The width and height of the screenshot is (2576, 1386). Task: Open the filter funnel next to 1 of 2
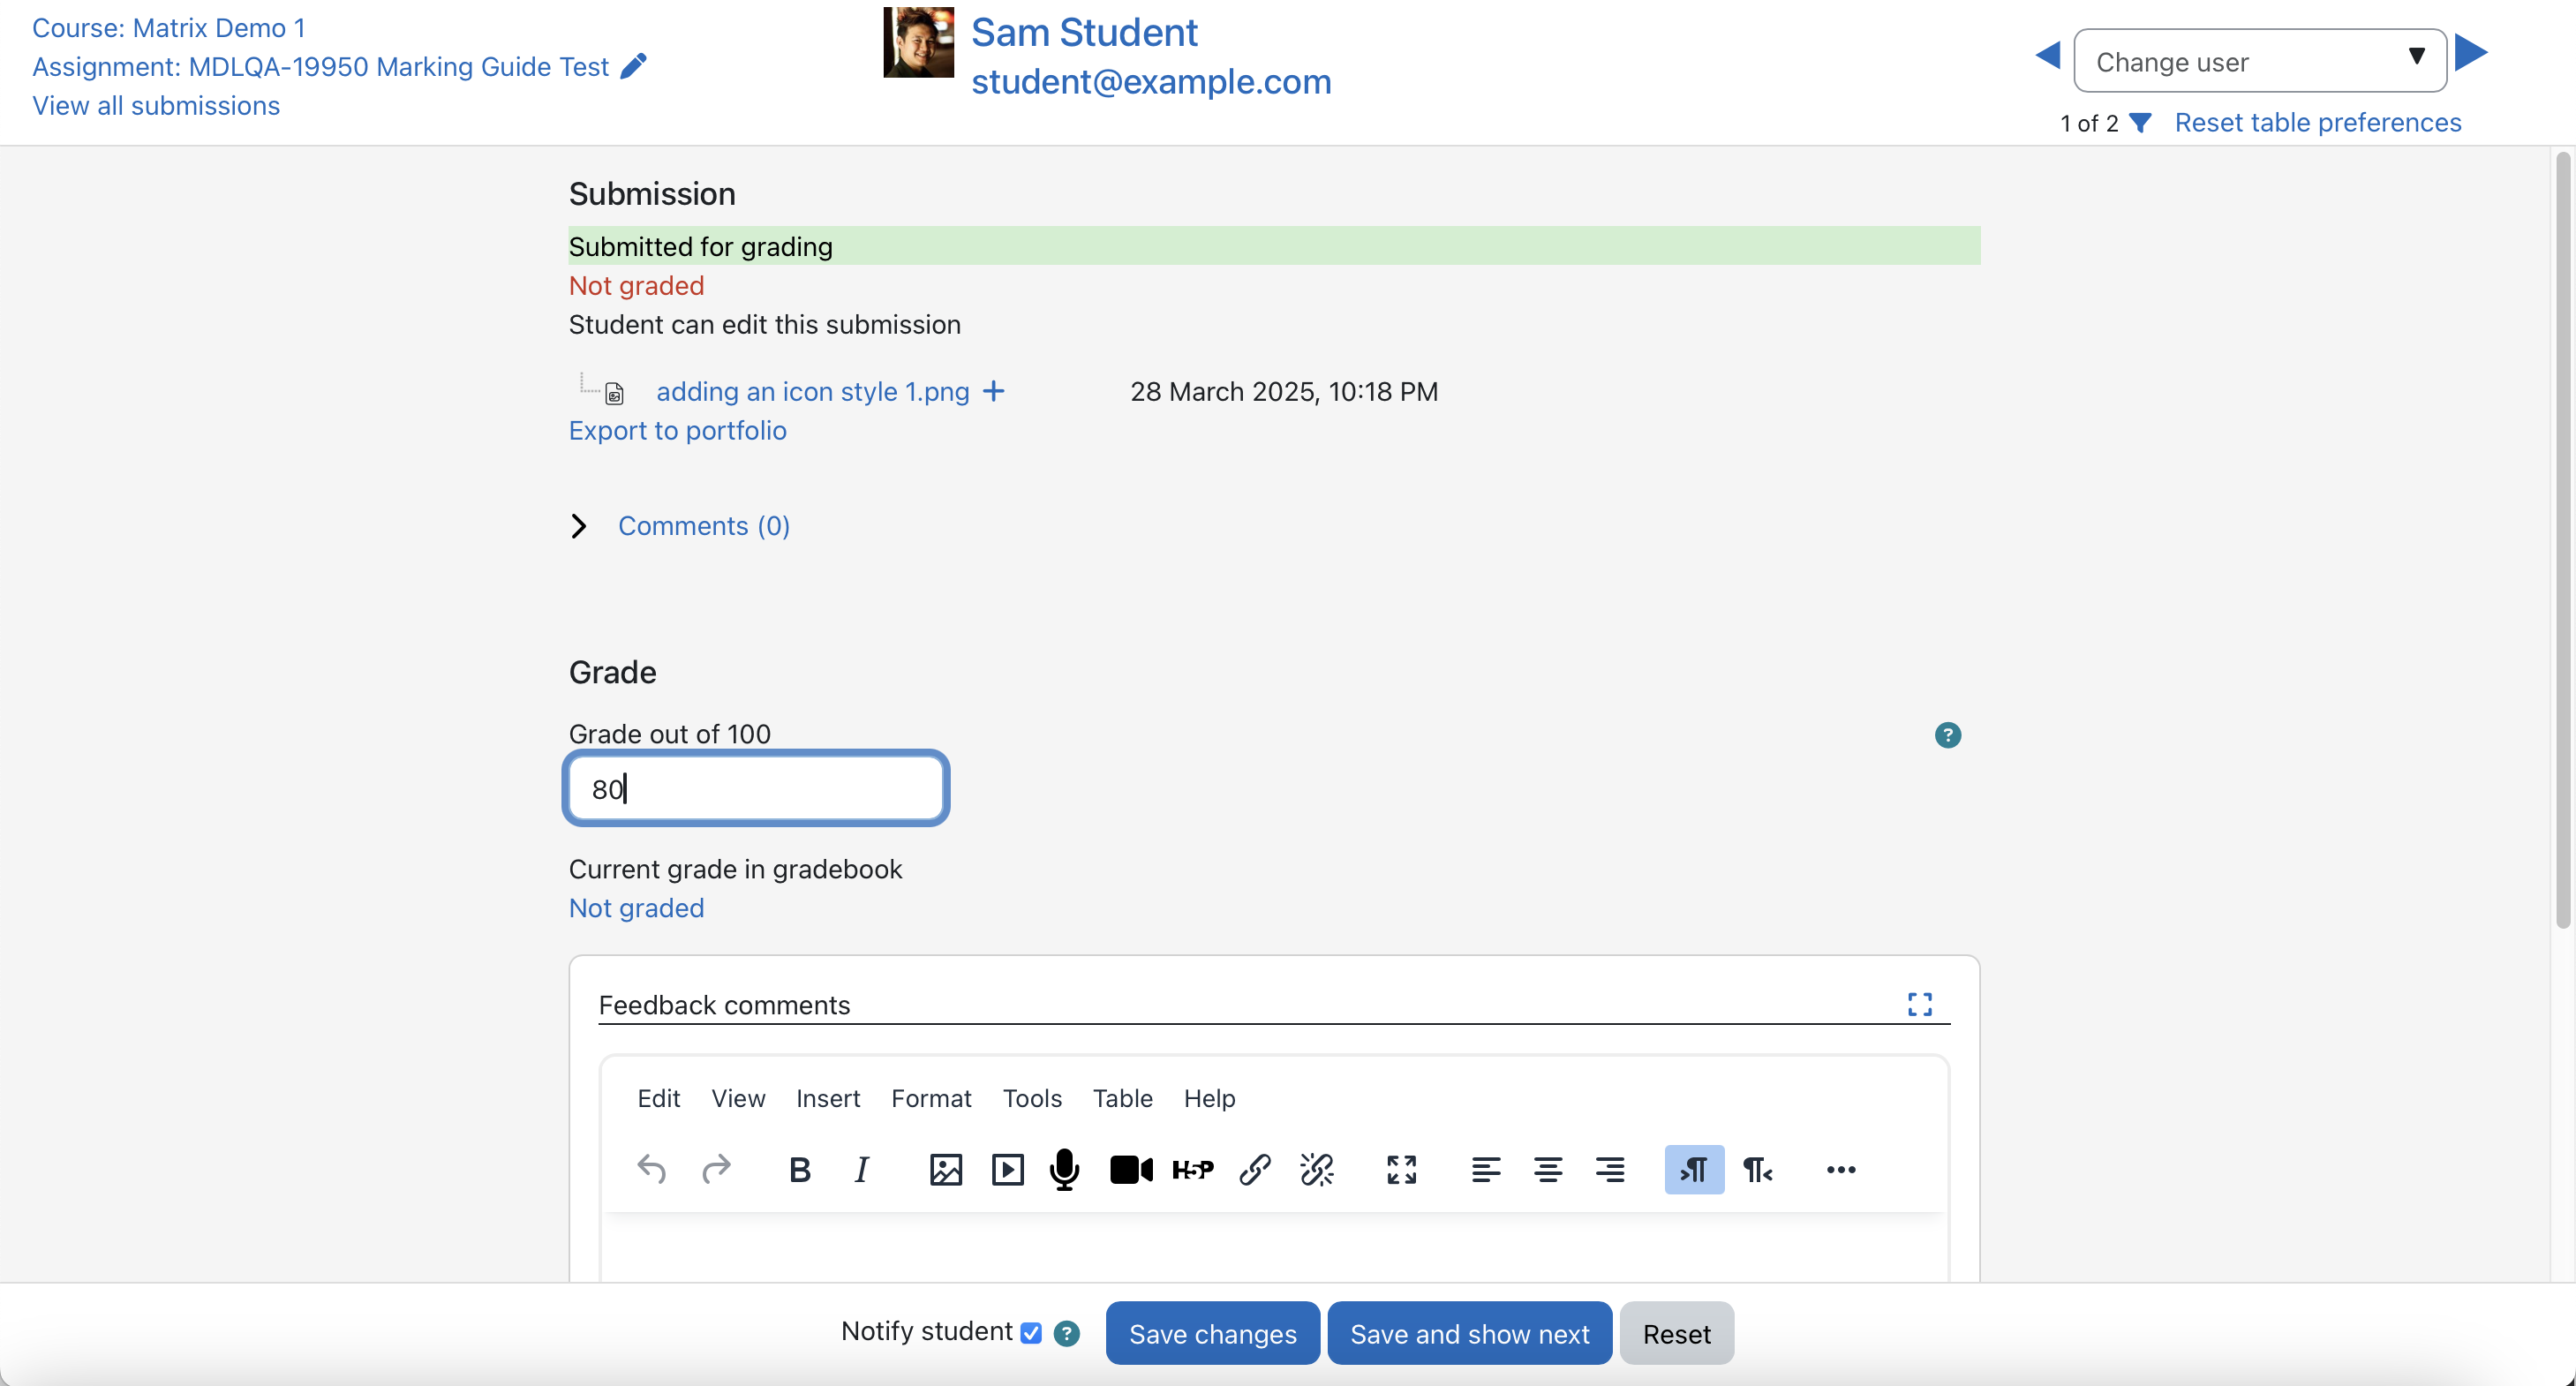point(2140,123)
